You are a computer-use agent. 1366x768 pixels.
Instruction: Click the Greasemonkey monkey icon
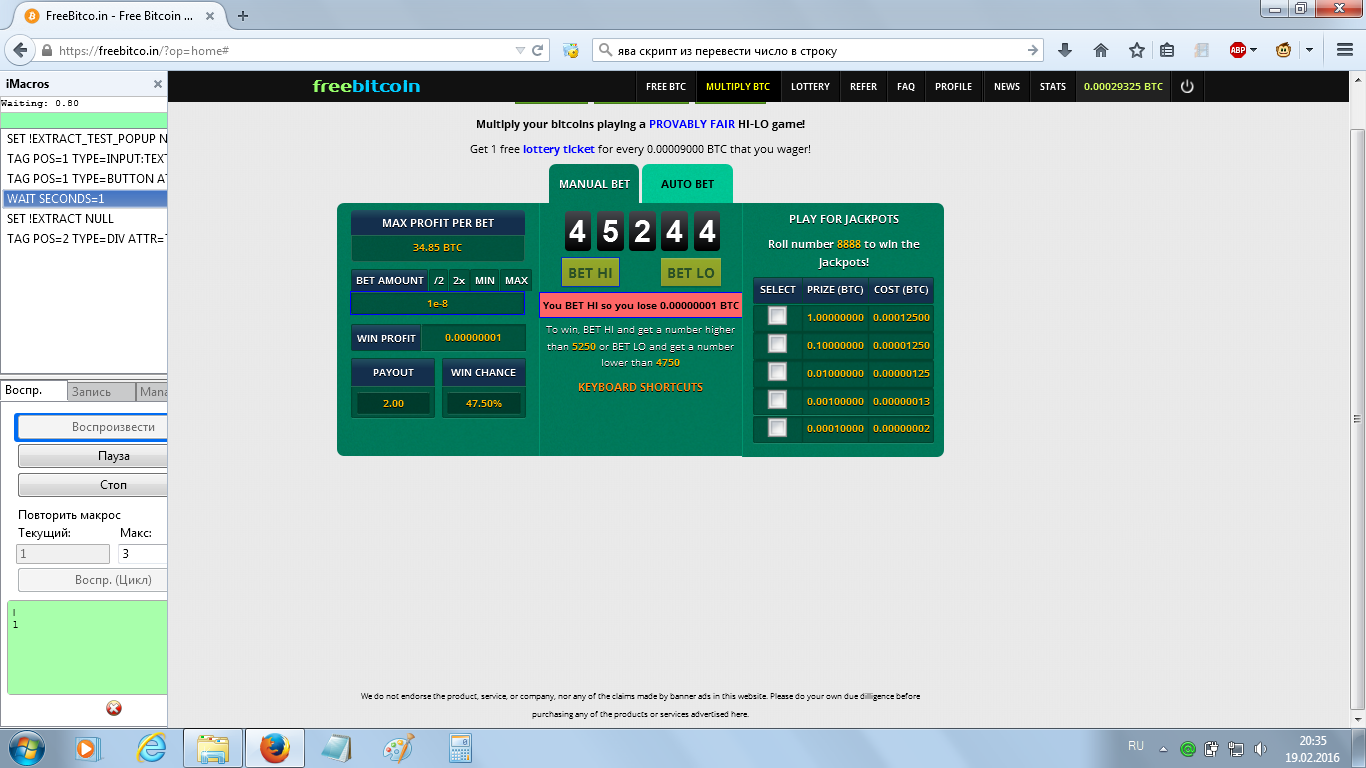point(1284,50)
